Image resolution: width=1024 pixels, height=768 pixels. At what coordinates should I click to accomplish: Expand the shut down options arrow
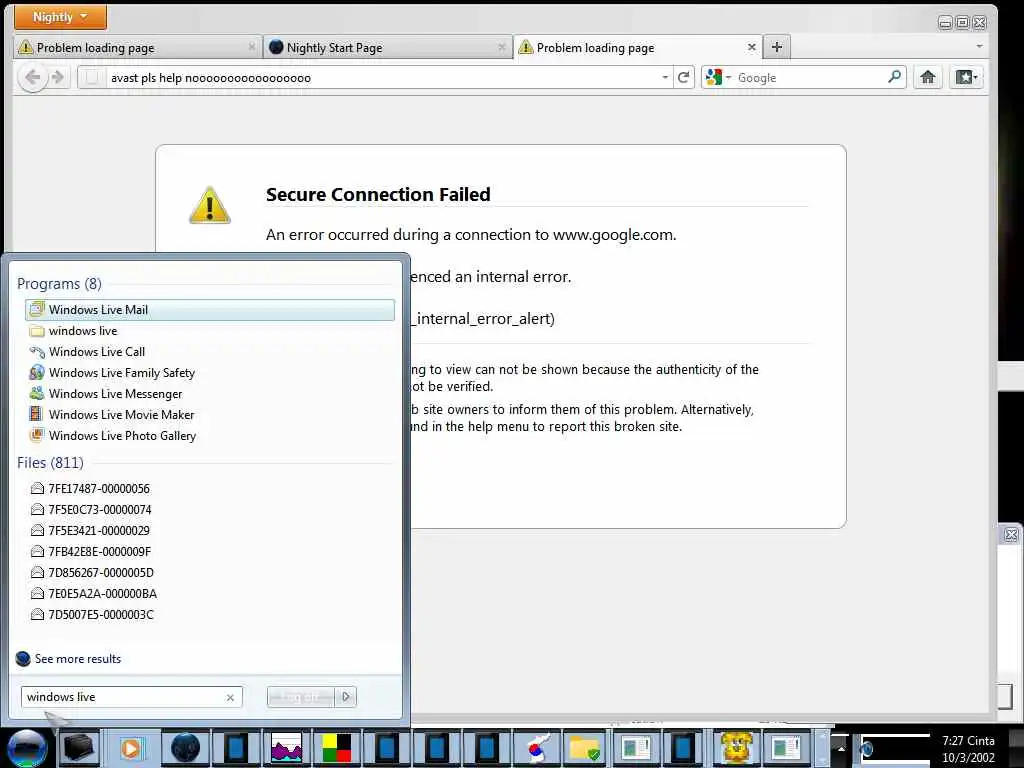tap(345, 697)
